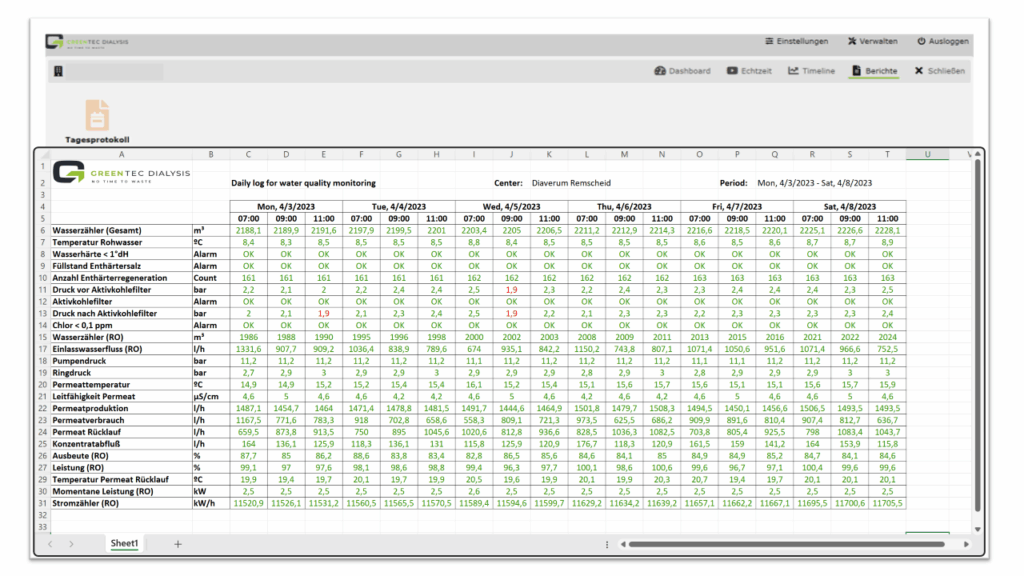The width and height of the screenshot is (1024, 576).
Task: Select the Berichte reports tab
Action: pyautogui.click(x=873, y=71)
